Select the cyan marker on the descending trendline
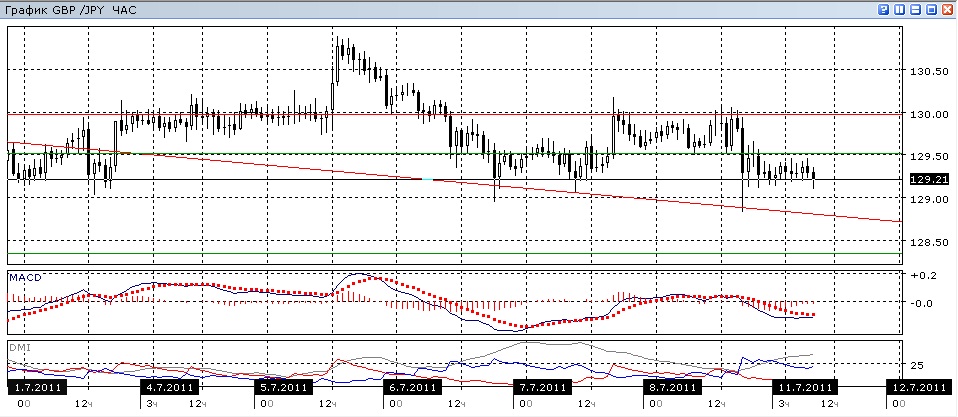The width and height of the screenshot is (958, 417). tap(428, 179)
